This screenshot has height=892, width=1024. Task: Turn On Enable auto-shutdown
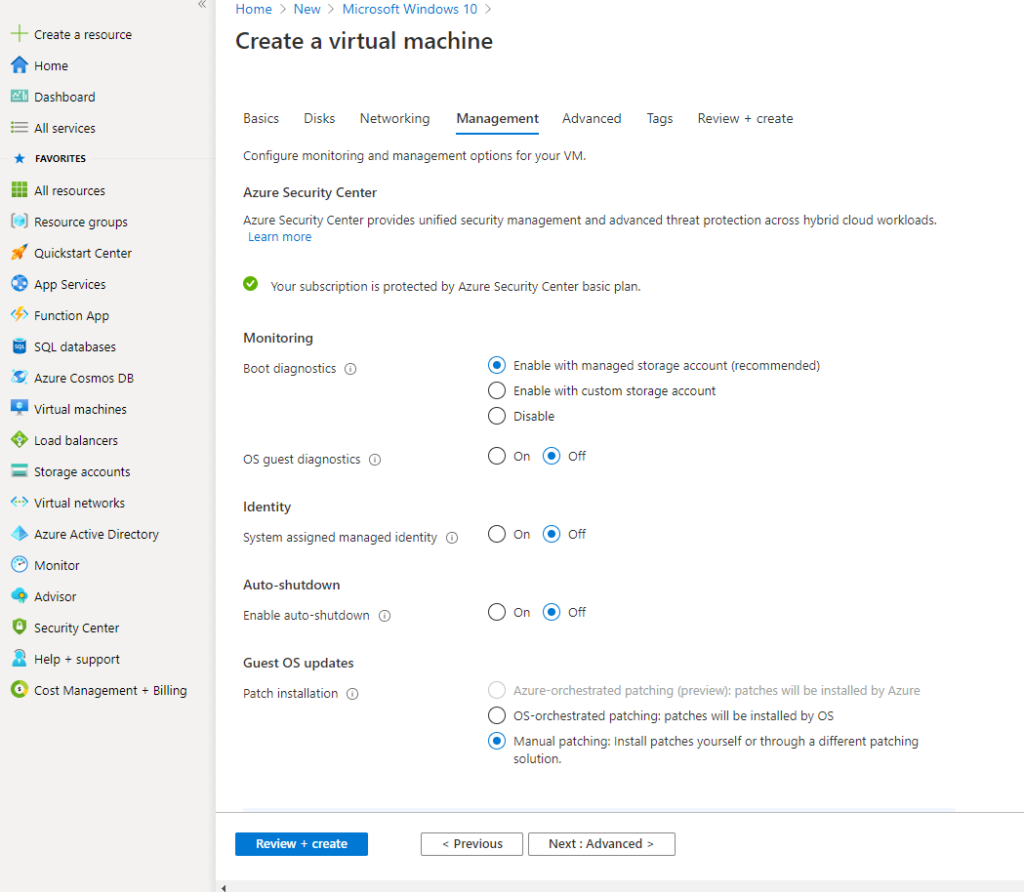[x=497, y=612]
